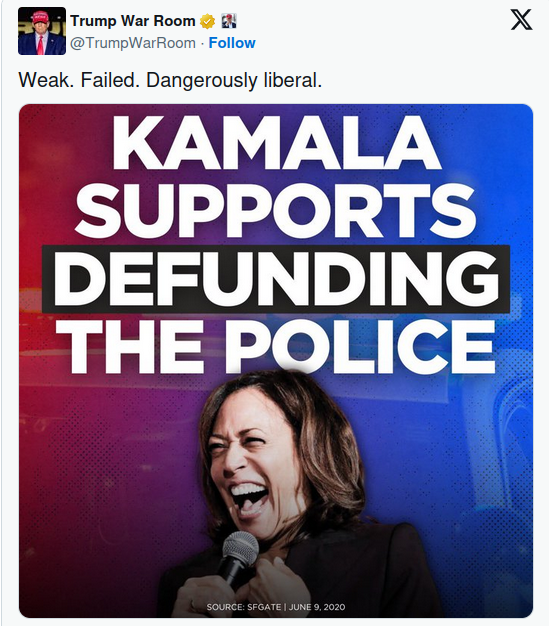
Task: Click the black-highlighted 'DEFUNDING' banner
Action: (276, 279)
